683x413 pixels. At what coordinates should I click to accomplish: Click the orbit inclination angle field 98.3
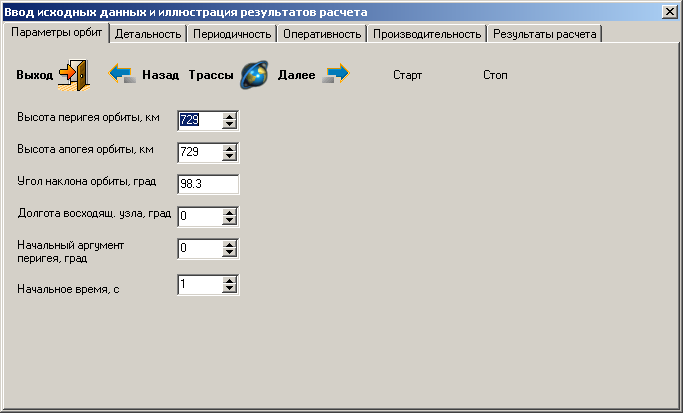click(208, 184)
